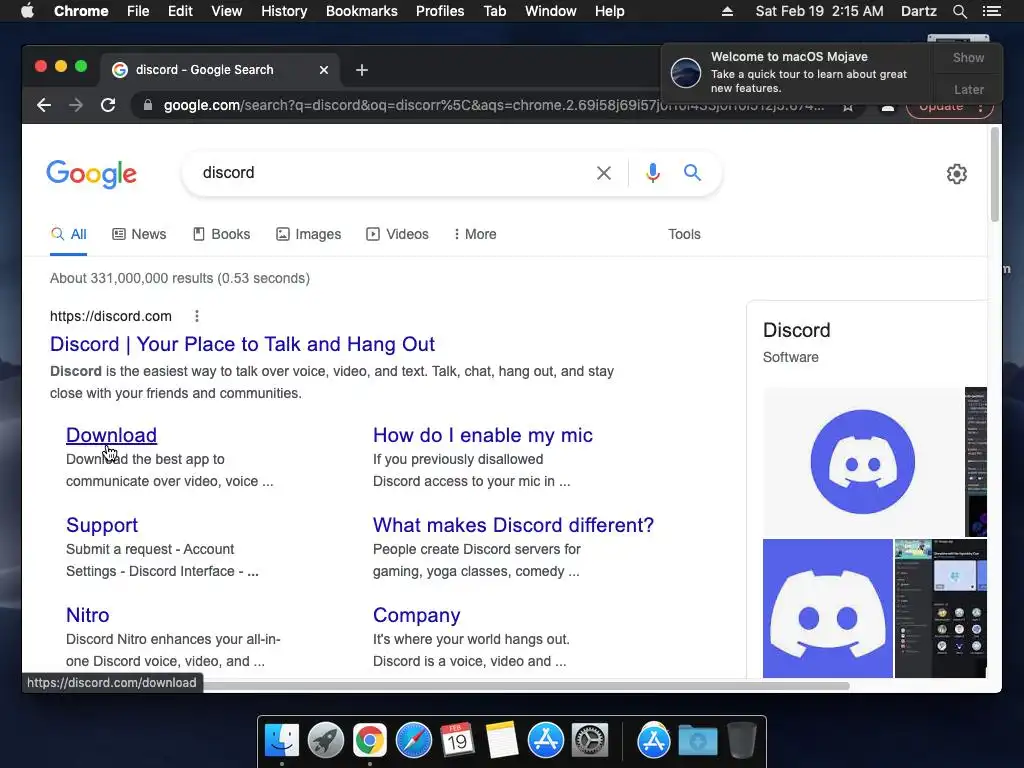1024x768 pixels.
Task: Switch to Images results tab
Action: coord(308,234)
